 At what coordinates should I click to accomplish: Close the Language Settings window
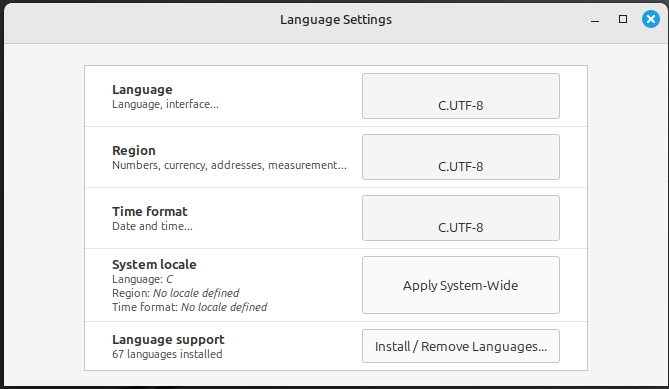click(651, 19)
